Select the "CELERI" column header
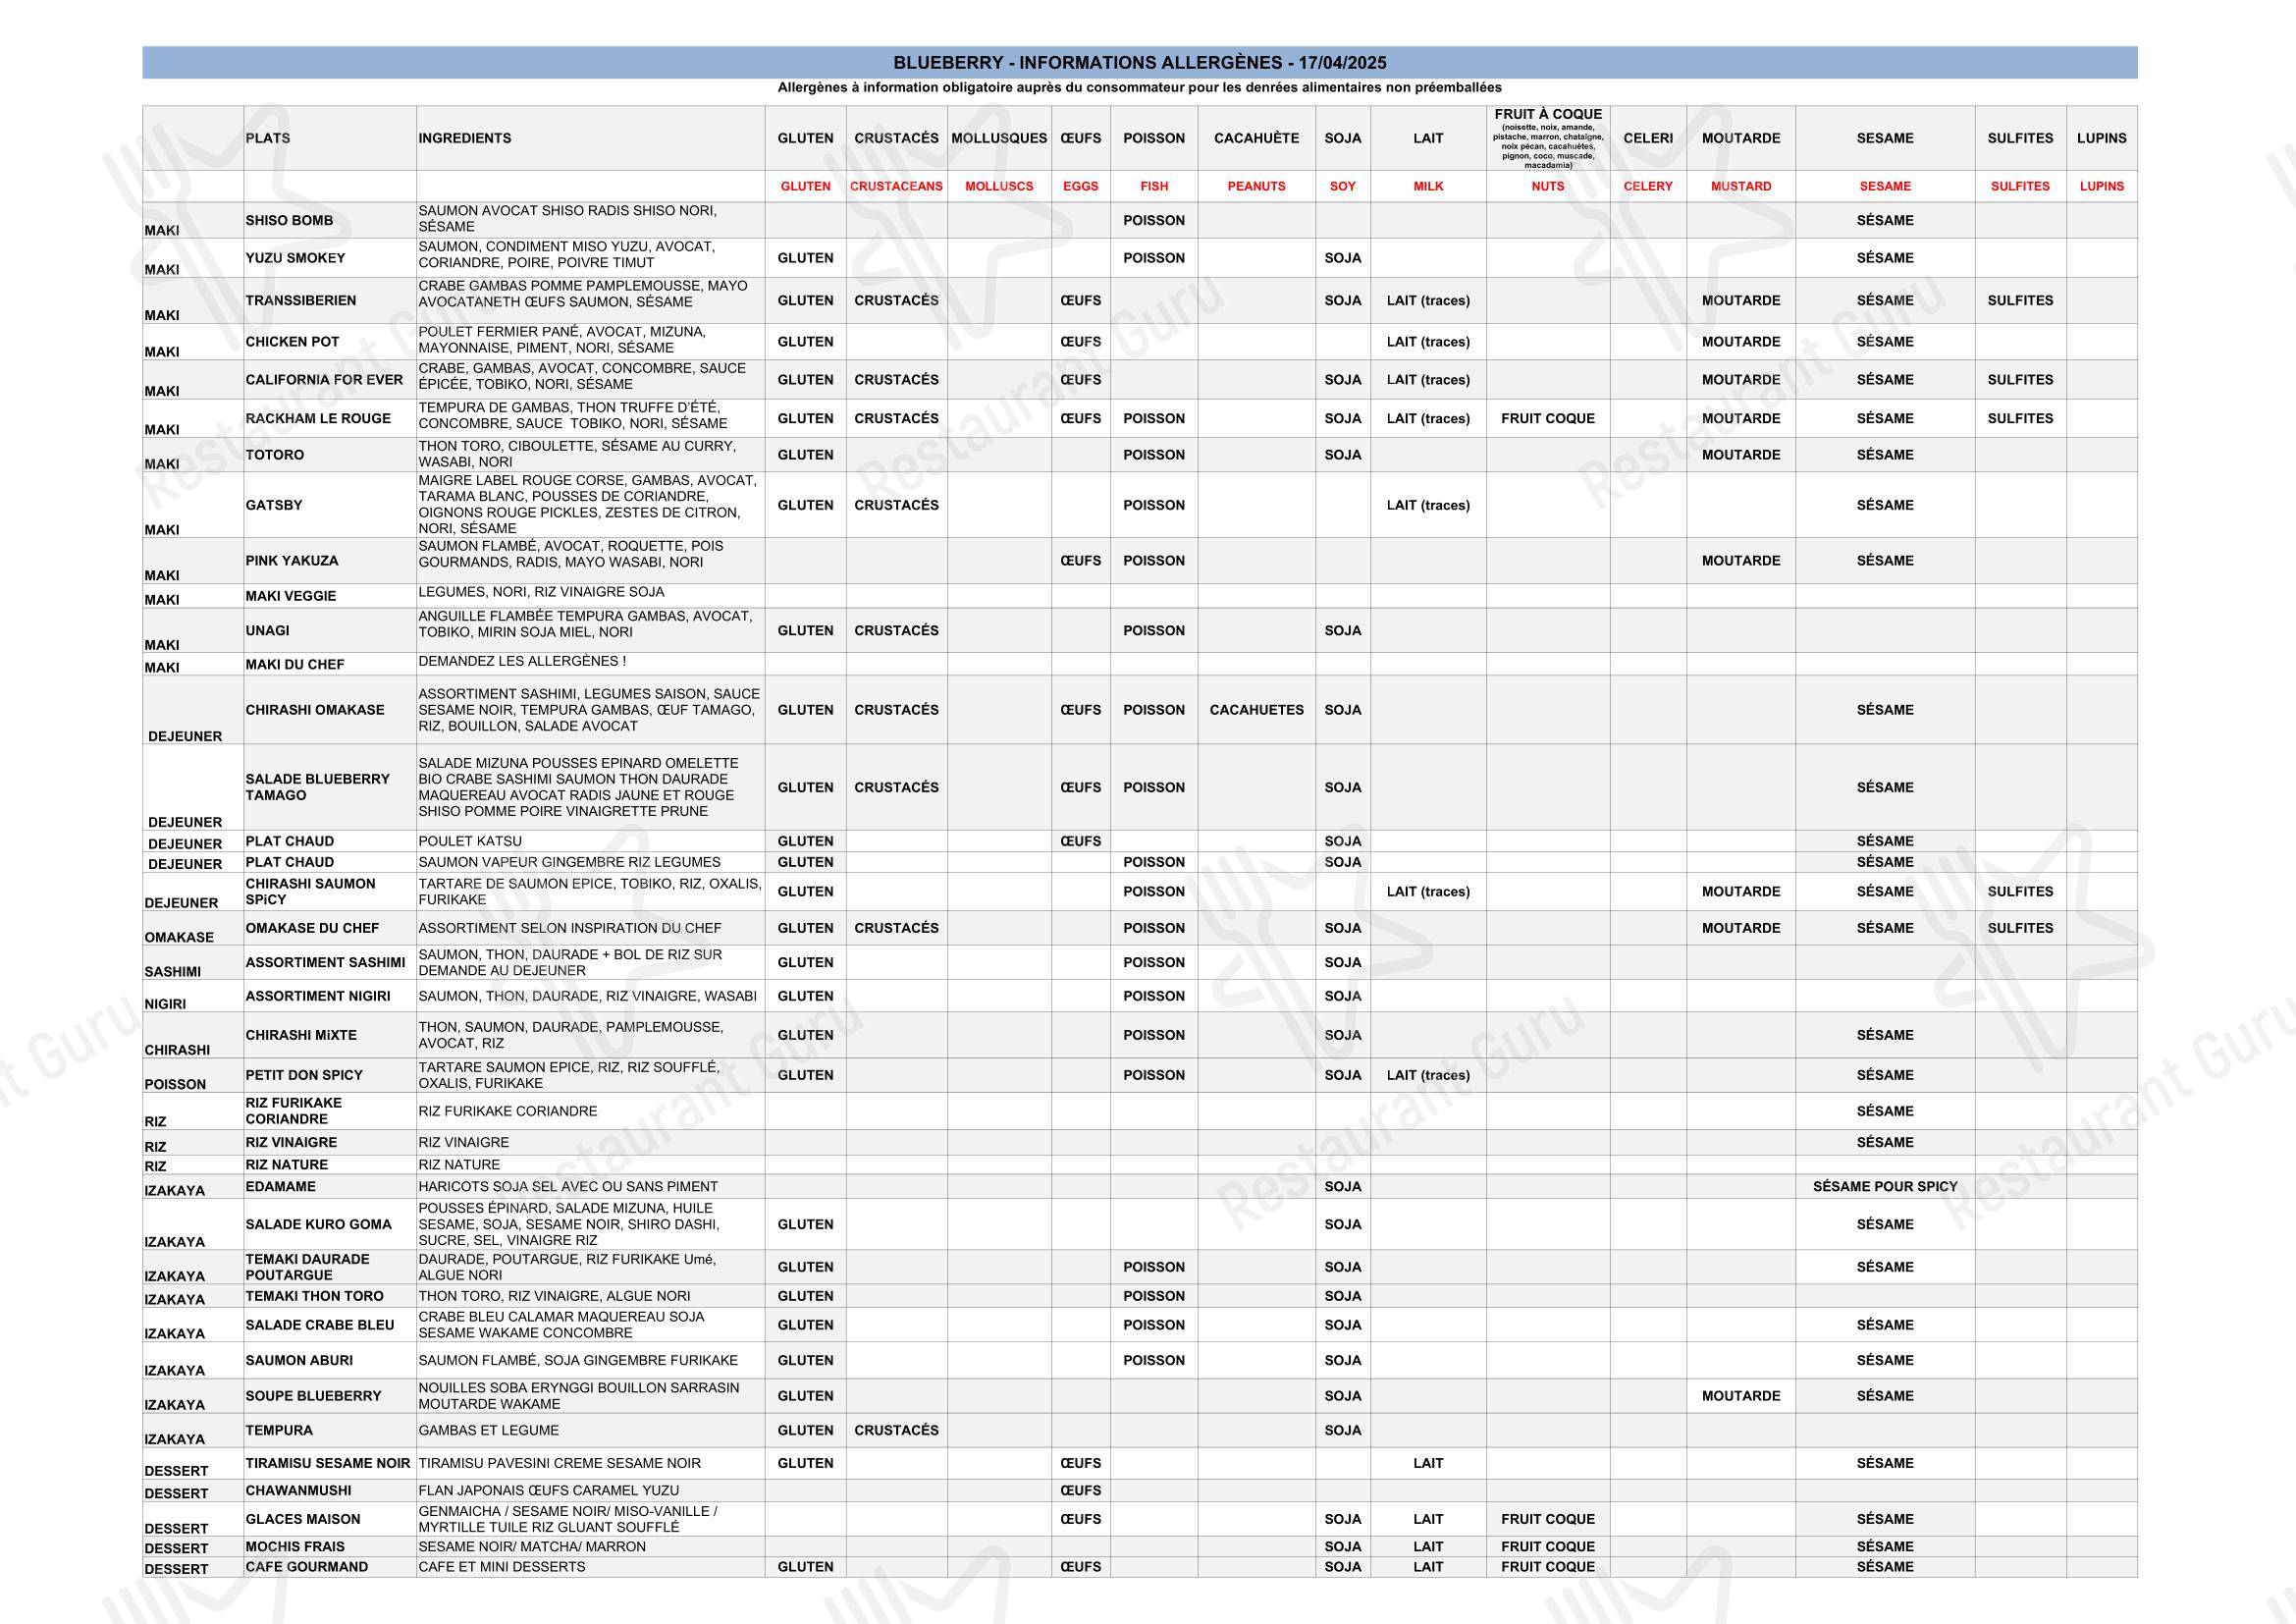This screenshot has height=1624, width=2296. pos(1648,139)
